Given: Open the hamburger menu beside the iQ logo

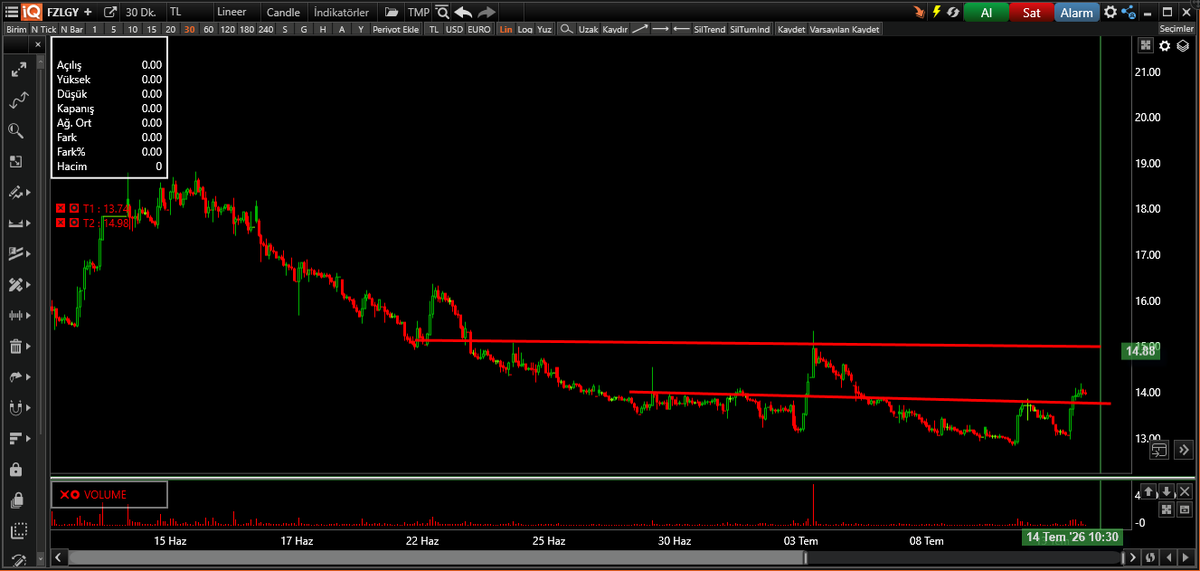Looking at the screenshot, I should pos(12,12).
